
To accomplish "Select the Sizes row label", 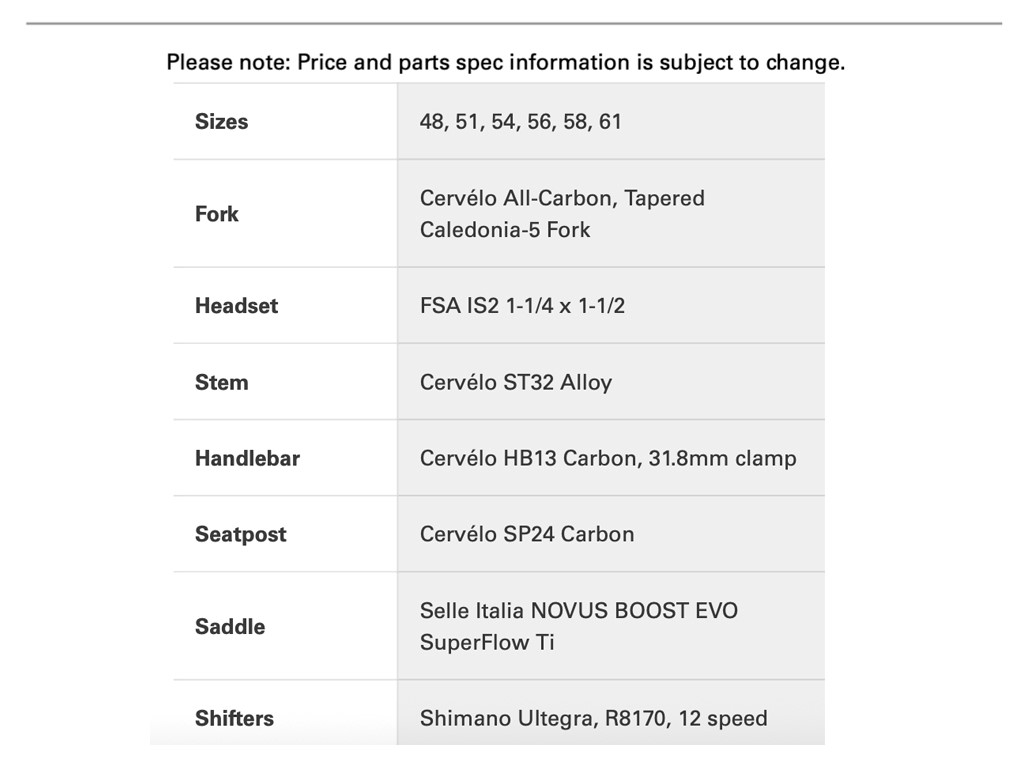I will (x=221, y=122).
